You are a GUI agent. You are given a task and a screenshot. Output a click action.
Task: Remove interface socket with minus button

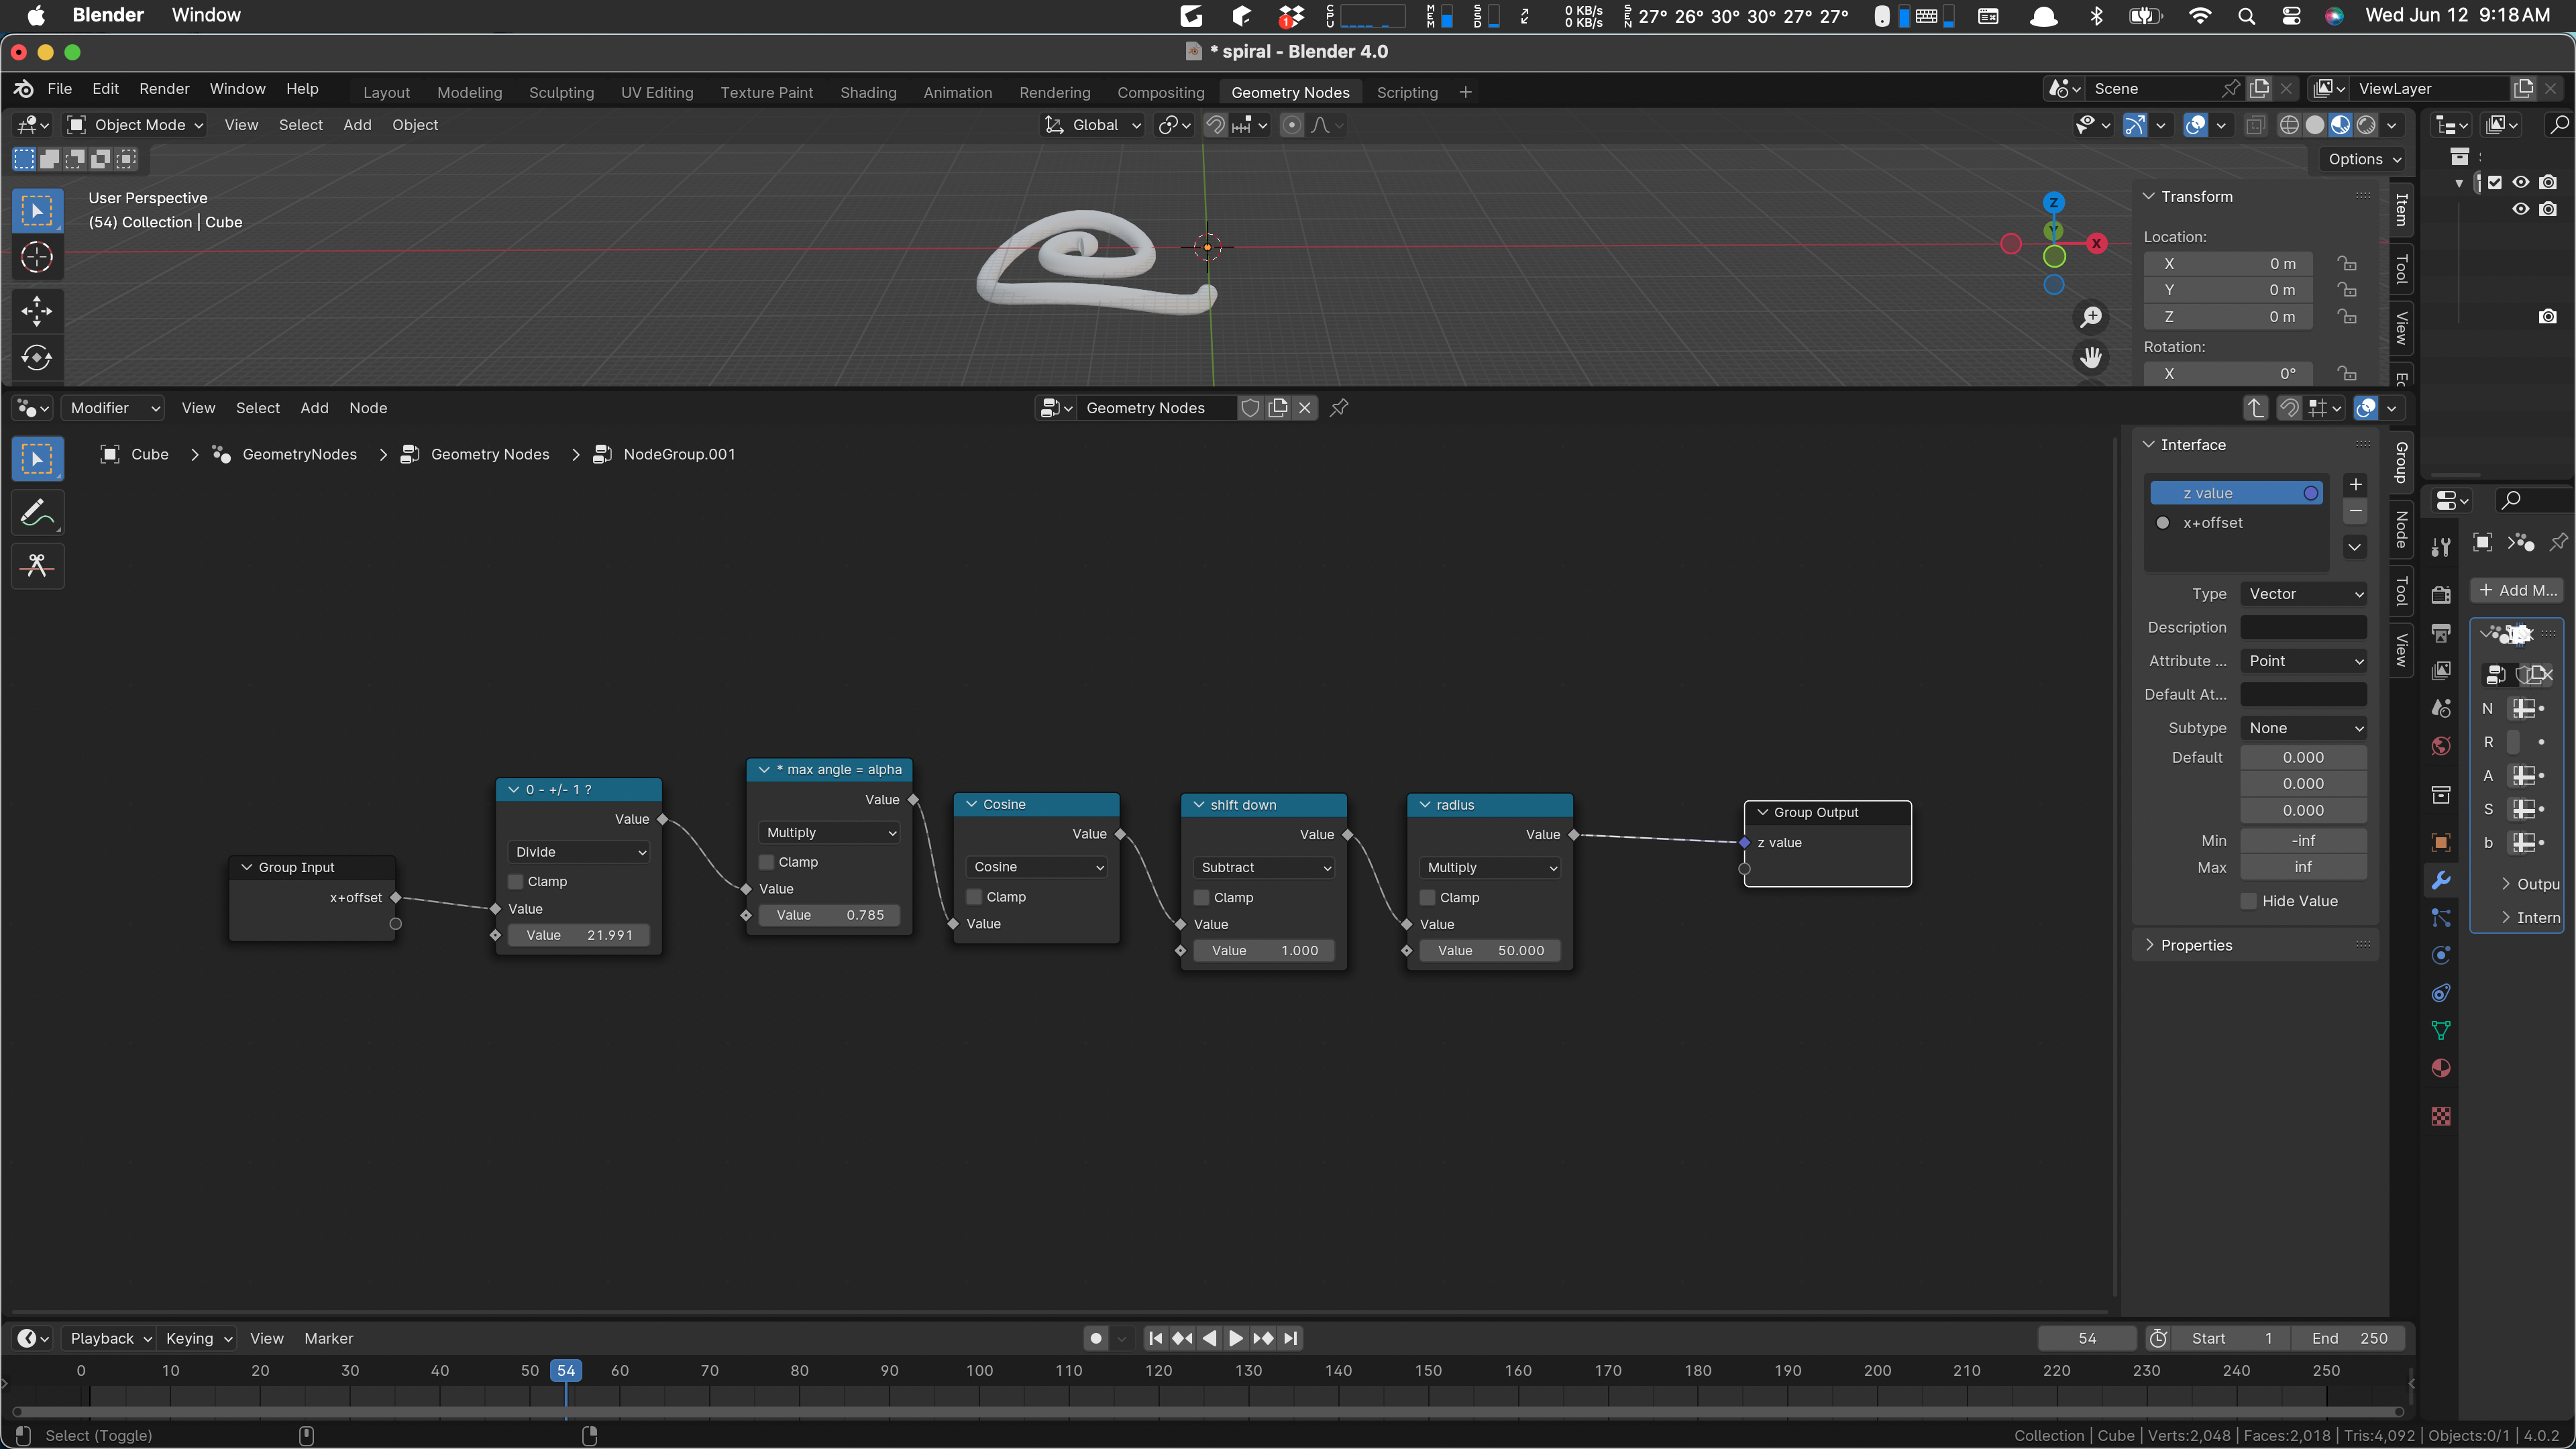[x=2355, y=511]
